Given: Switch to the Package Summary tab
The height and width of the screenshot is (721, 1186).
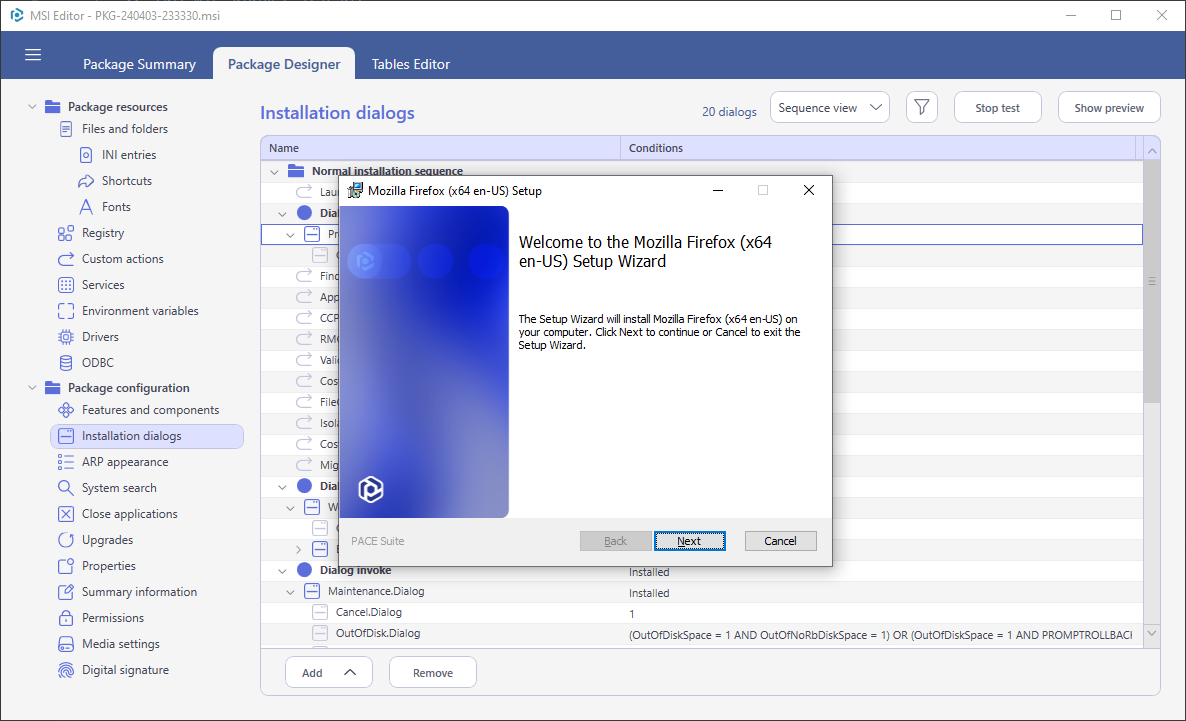Looking at the screenshot, I should tap(139, 64).
